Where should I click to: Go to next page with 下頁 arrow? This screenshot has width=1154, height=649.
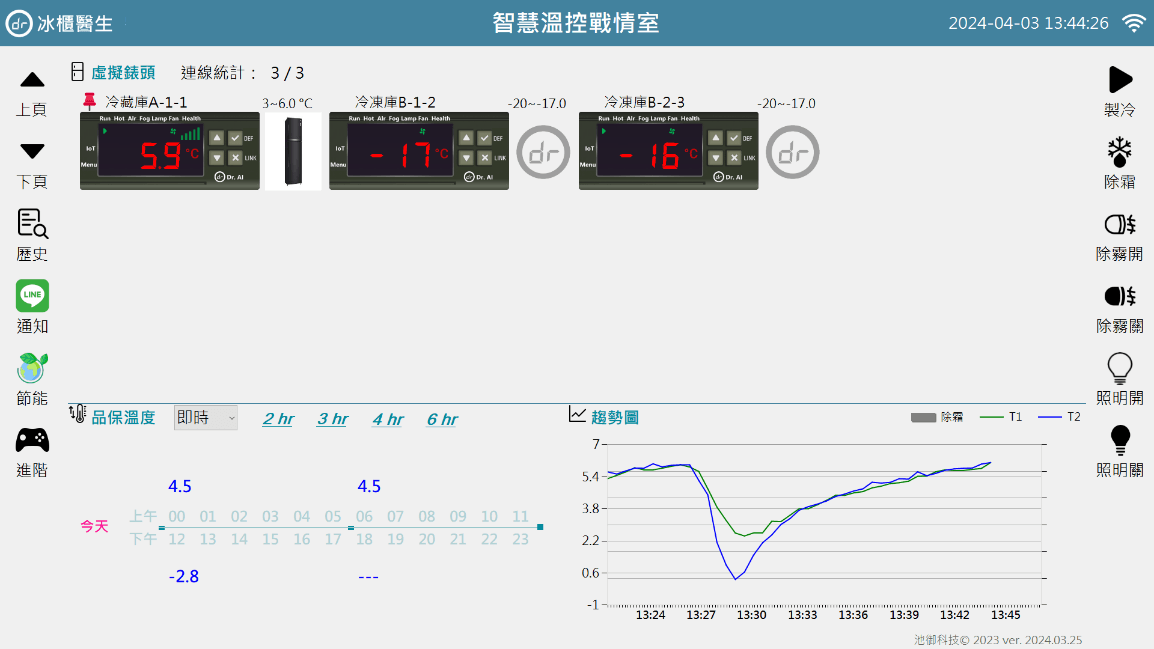click(x=32, y=152)
